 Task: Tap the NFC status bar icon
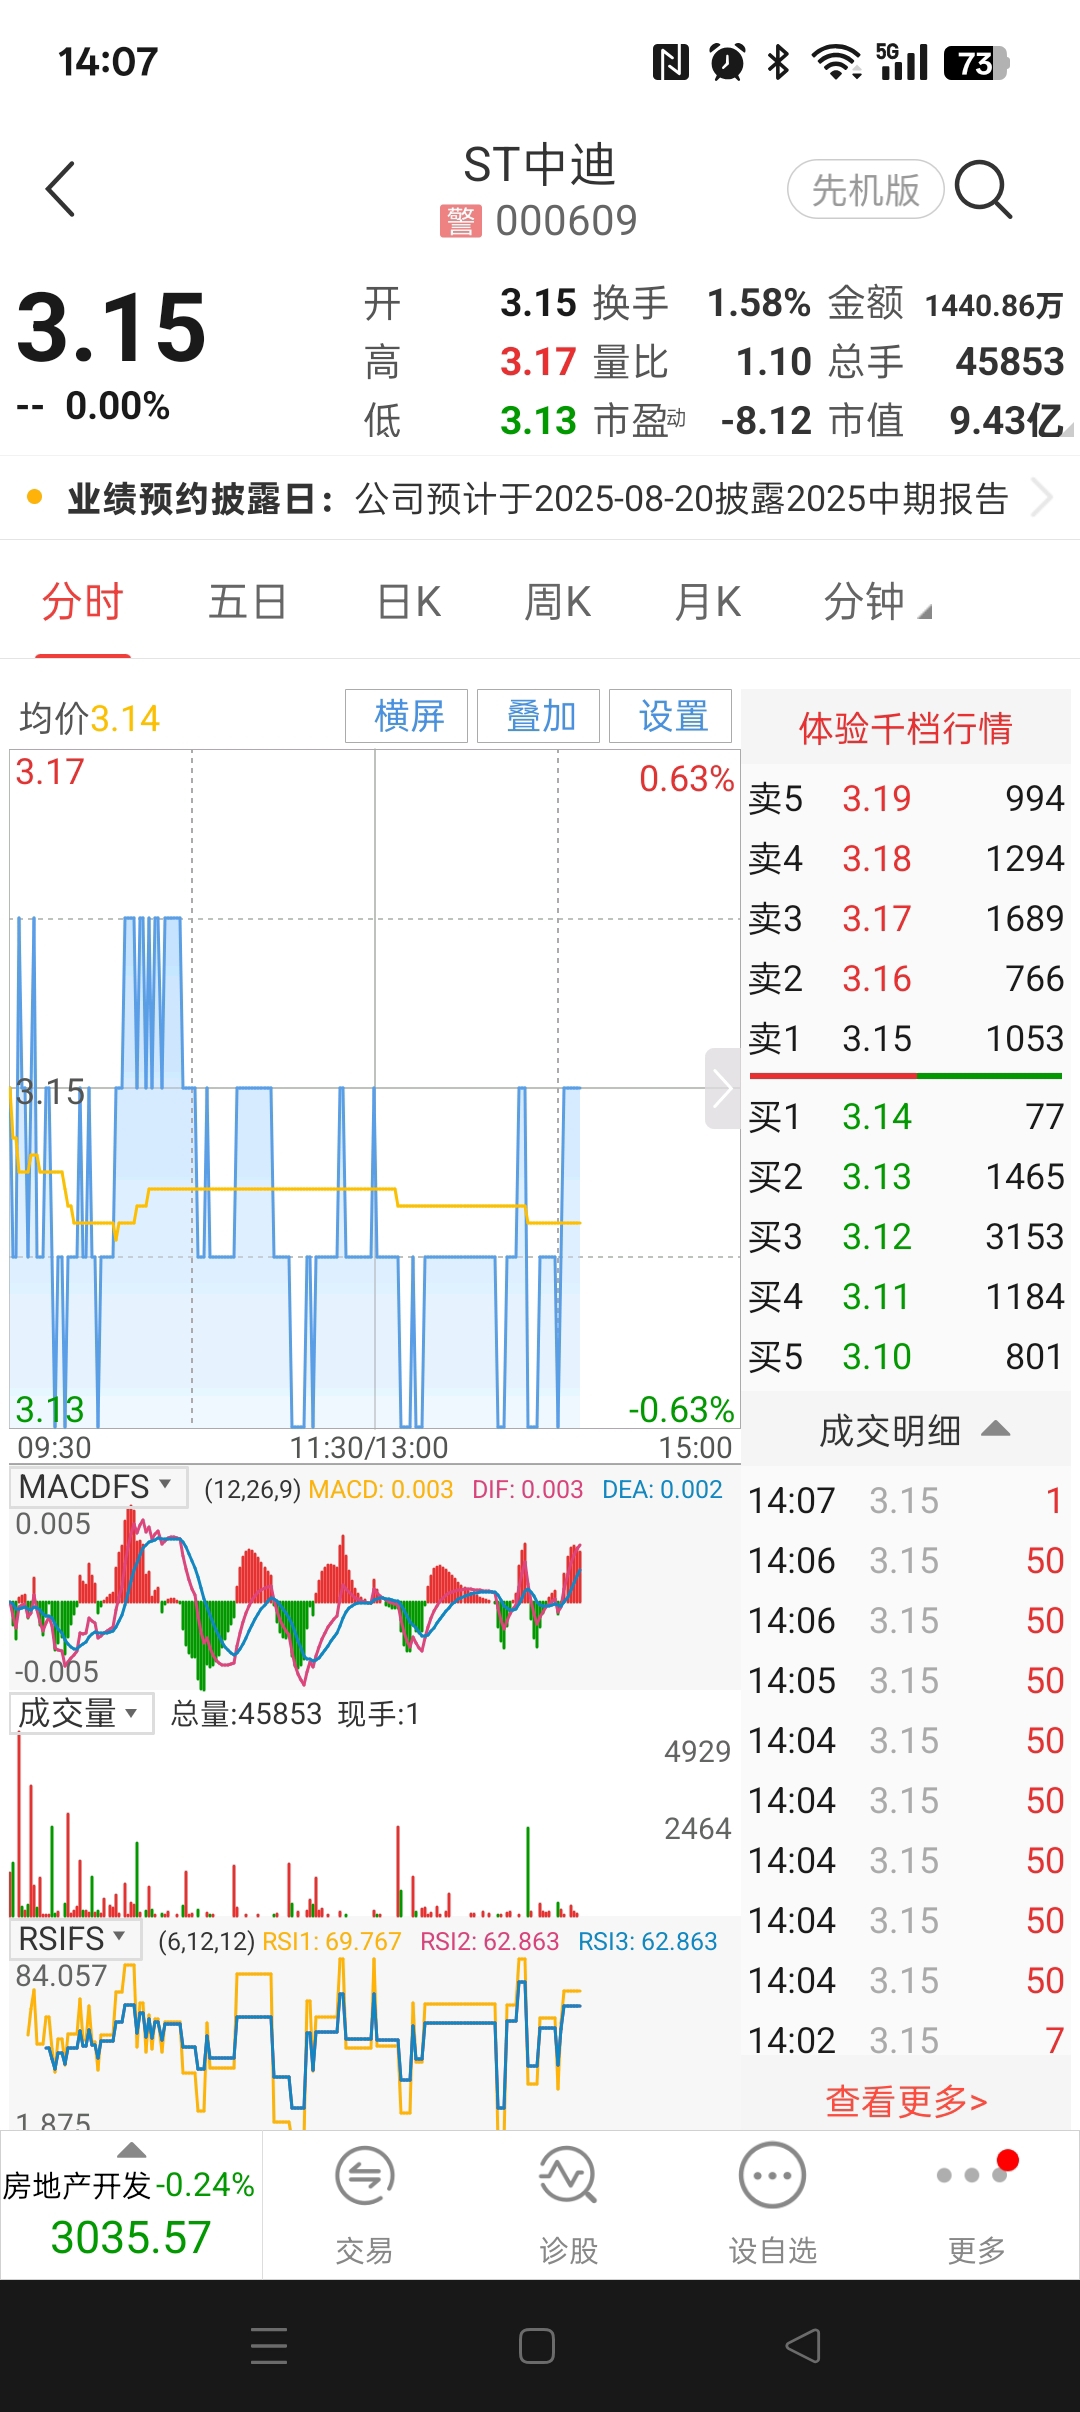click(x=670, y=62)
